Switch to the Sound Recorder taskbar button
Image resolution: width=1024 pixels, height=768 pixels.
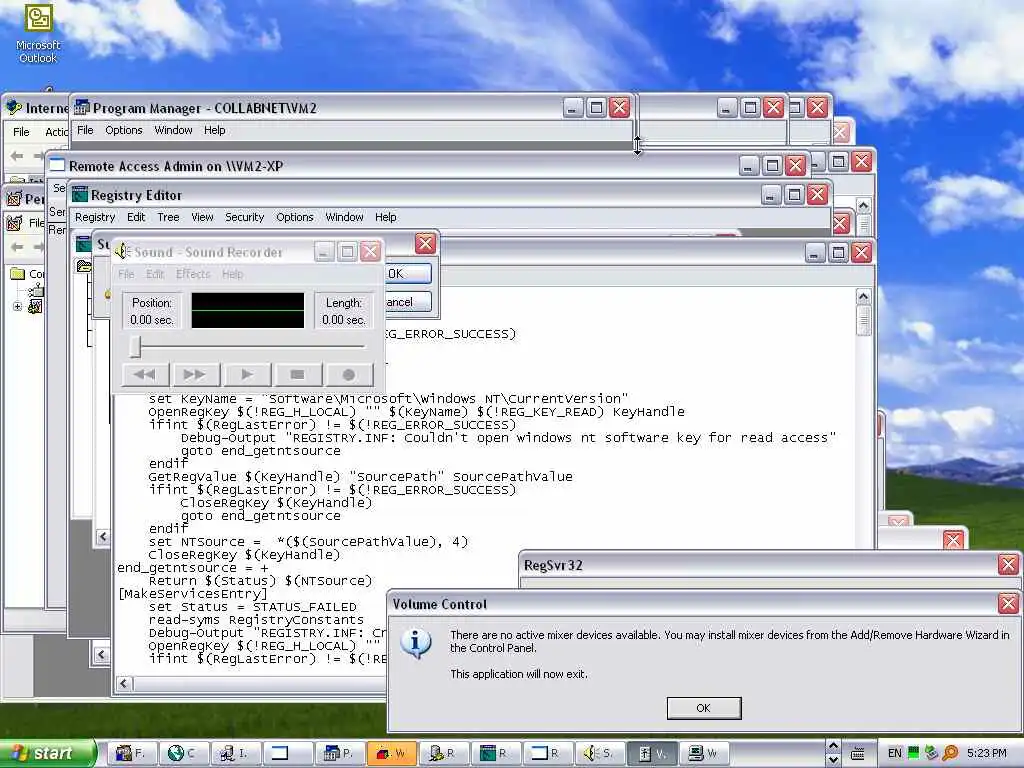coord(599,753)
